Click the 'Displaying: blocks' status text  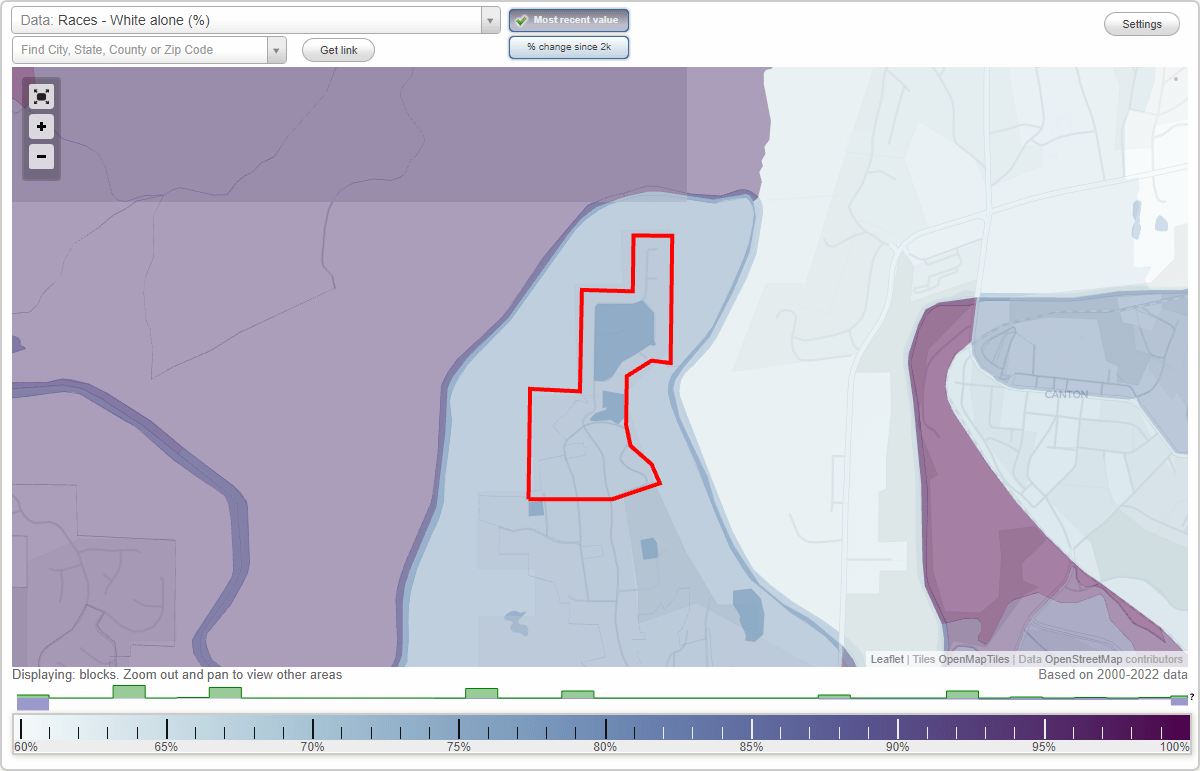click(x=177, y=675)
